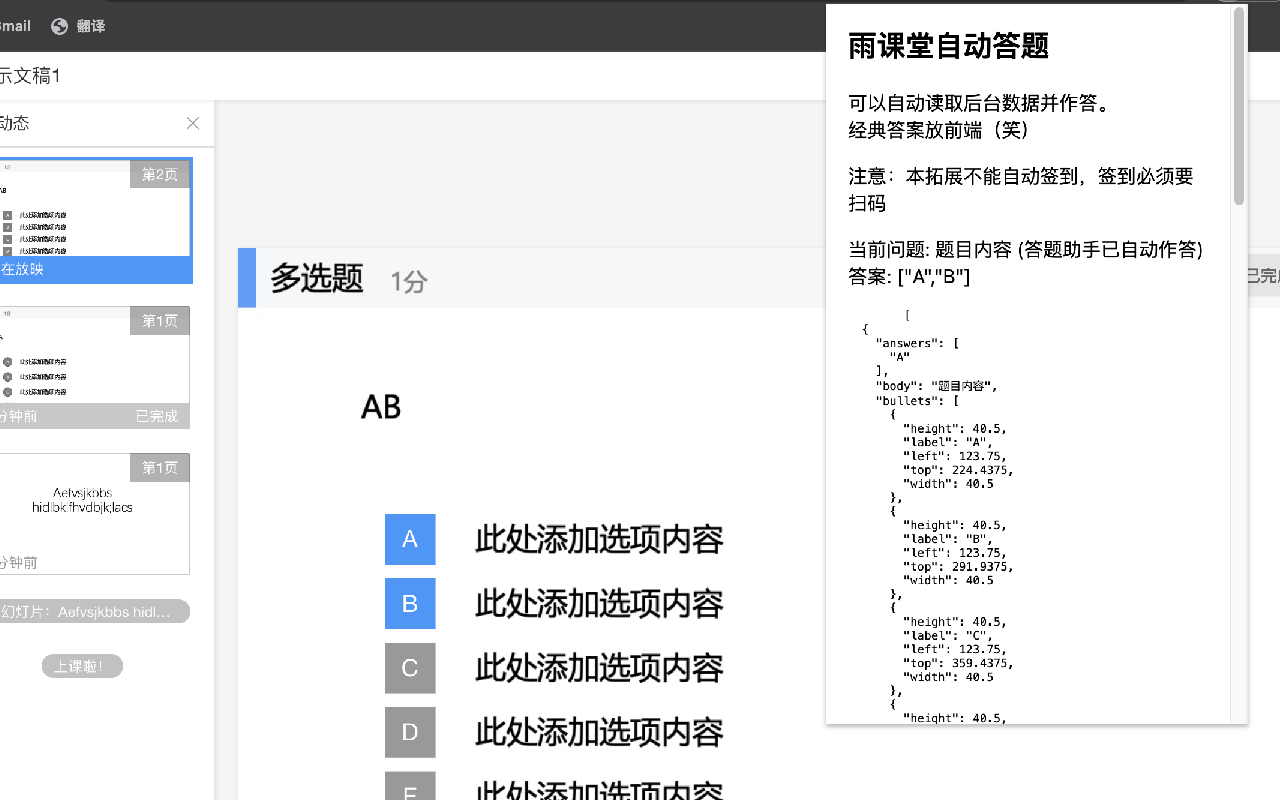Click the "body": "题目内容" JSON line
This screenshot has width=1280, height=800.
tap(937, 385)
